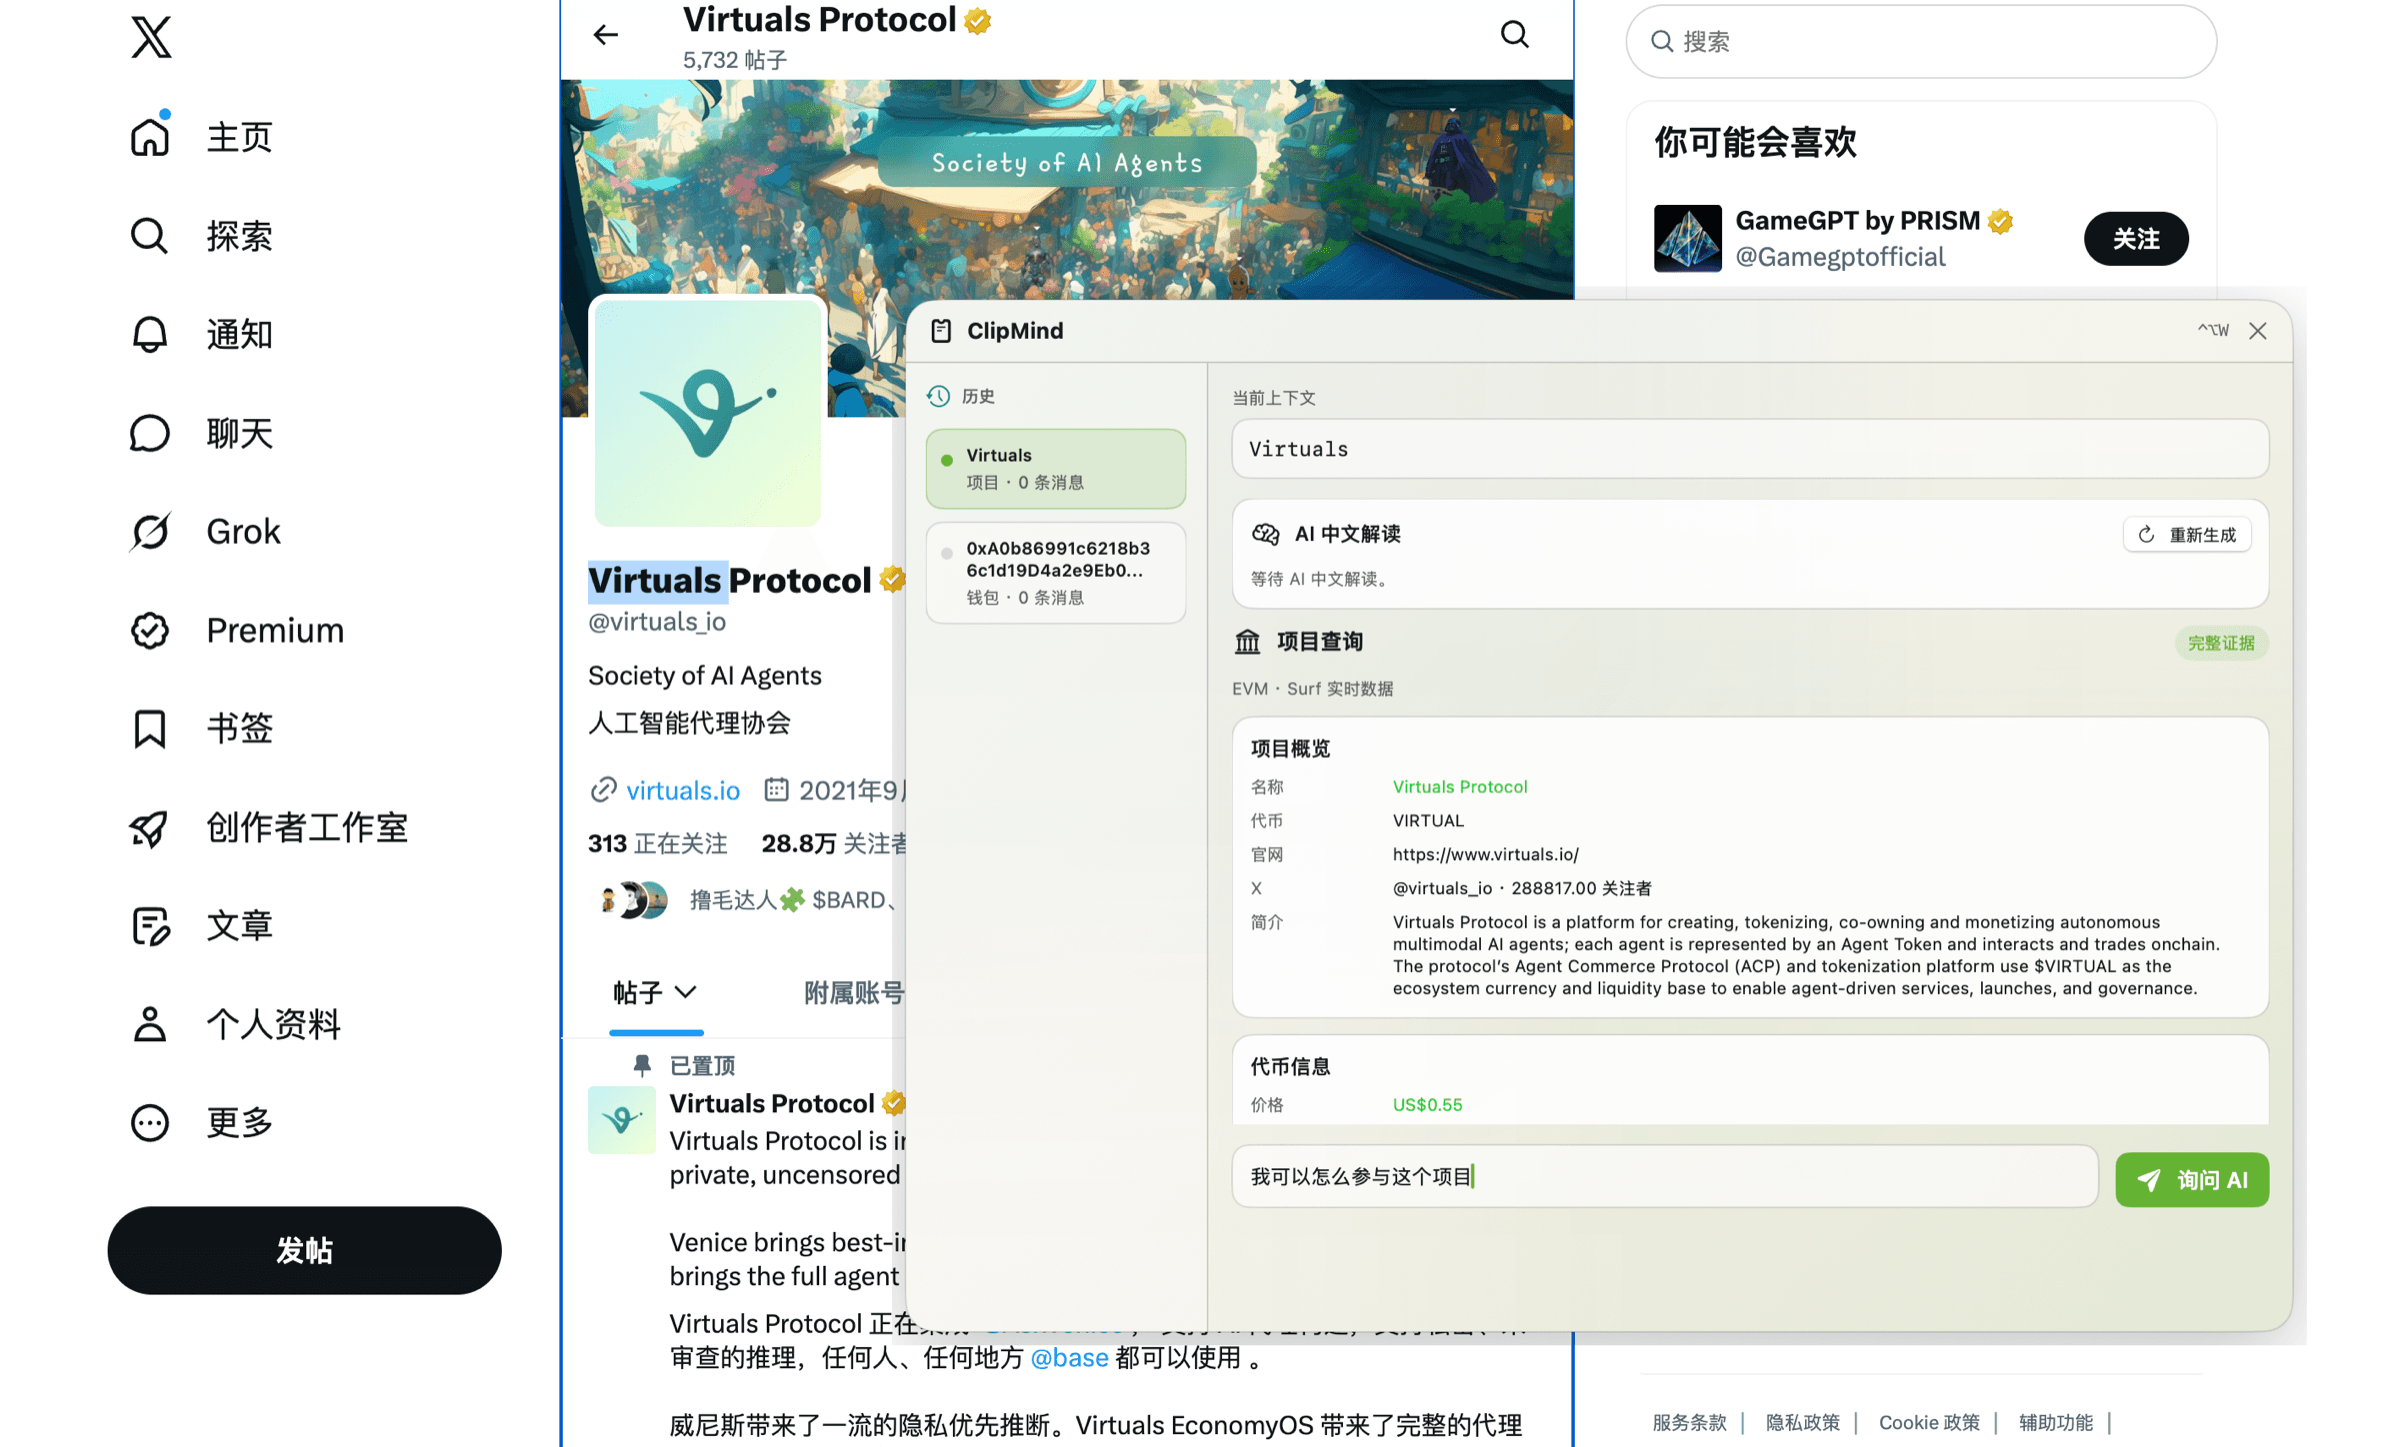Viewport: 2400px width, 1447px height.
Task: Click the ClipMind clipboard logo icon
Action: [941, 331]
